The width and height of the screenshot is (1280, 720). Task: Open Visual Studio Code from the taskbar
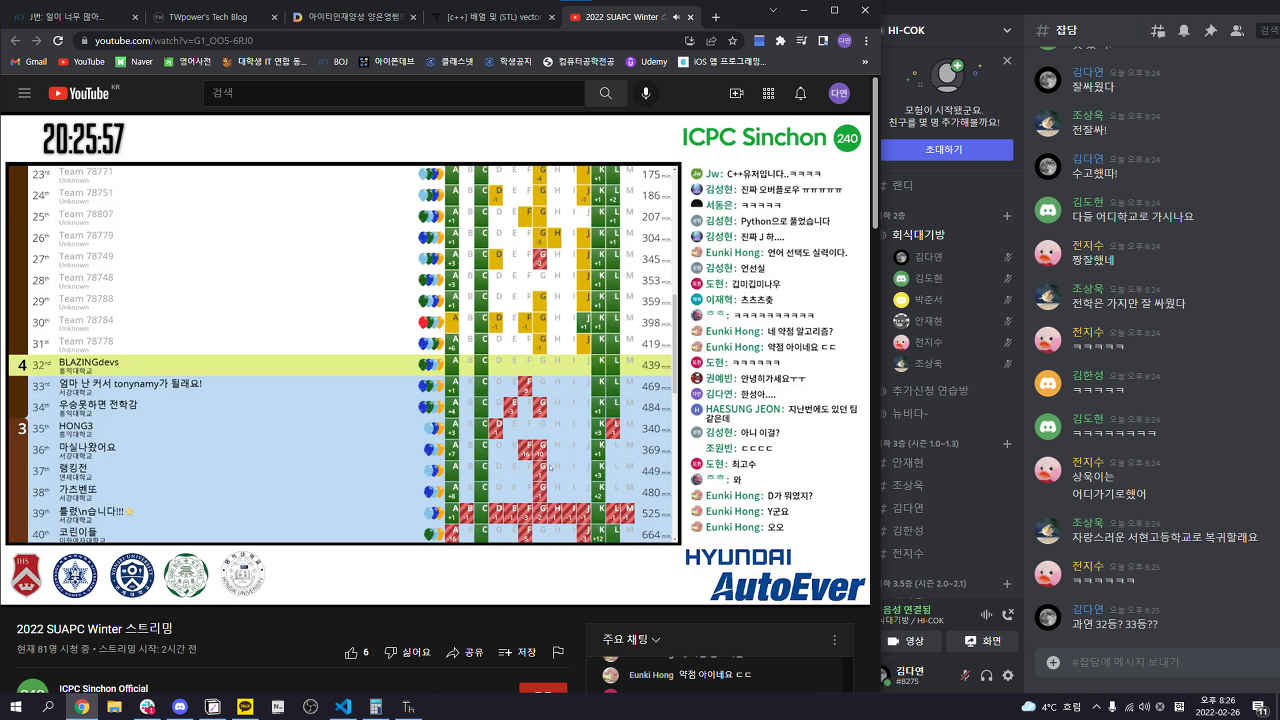pos(343,707)
